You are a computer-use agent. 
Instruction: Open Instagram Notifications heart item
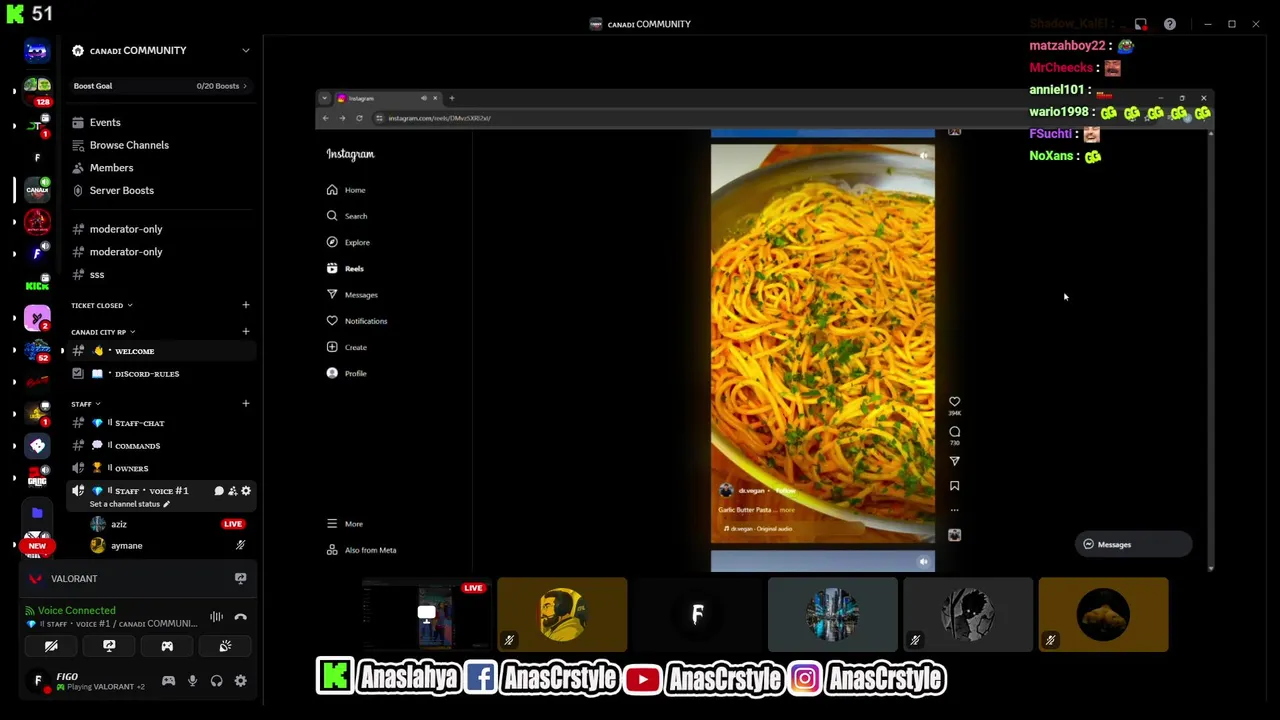(x=357, y=321)
